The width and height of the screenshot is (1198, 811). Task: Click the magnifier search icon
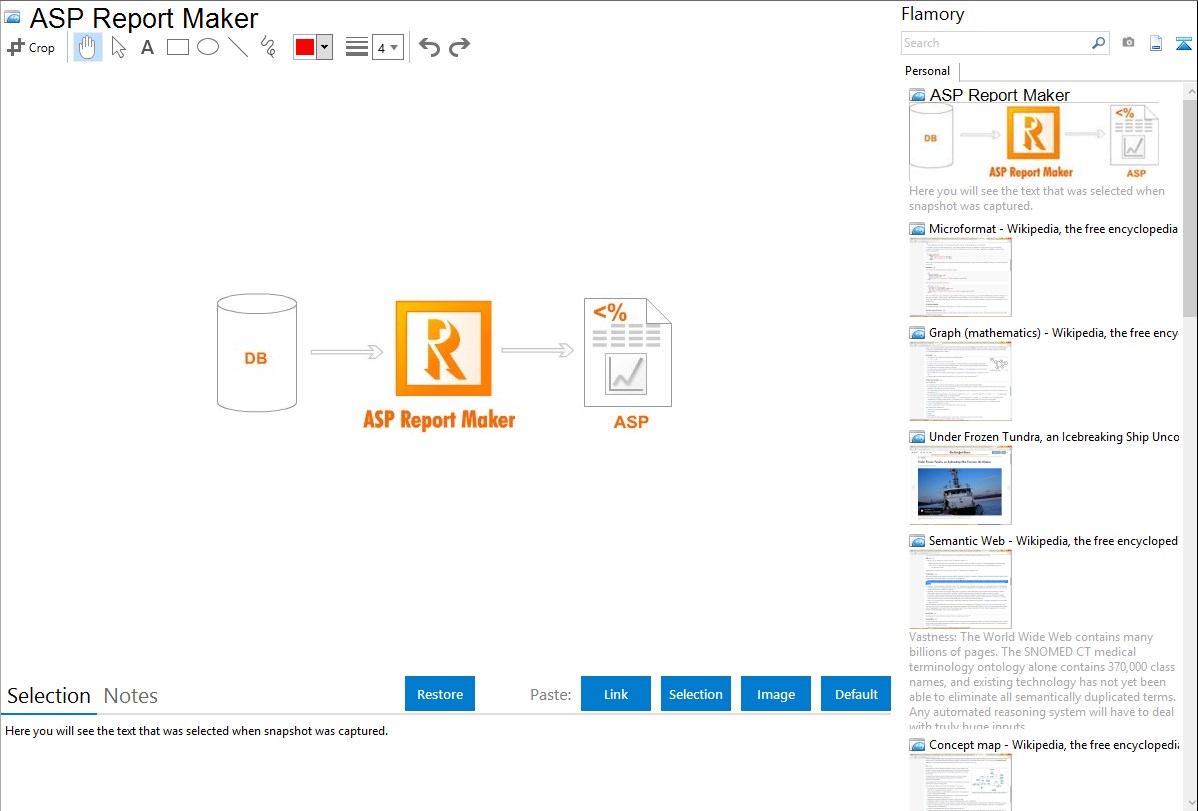coord(1098,43)
